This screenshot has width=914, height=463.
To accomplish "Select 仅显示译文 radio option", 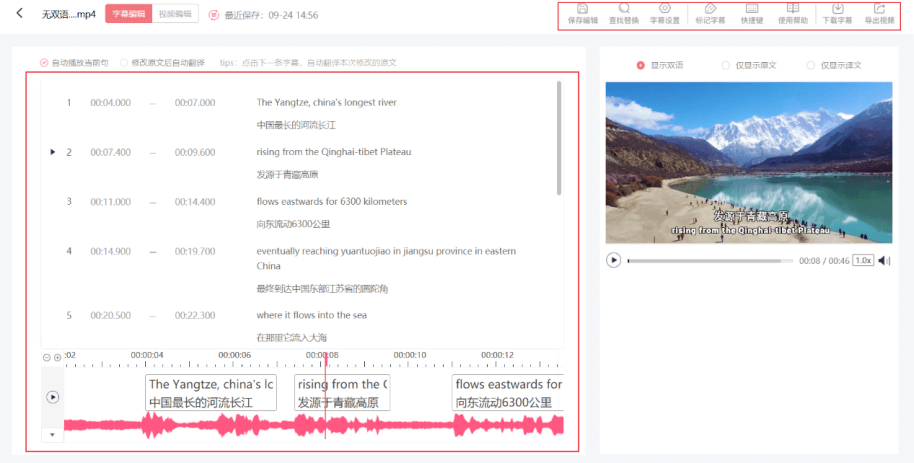I will pyautogui.click(x=811, y=65).
